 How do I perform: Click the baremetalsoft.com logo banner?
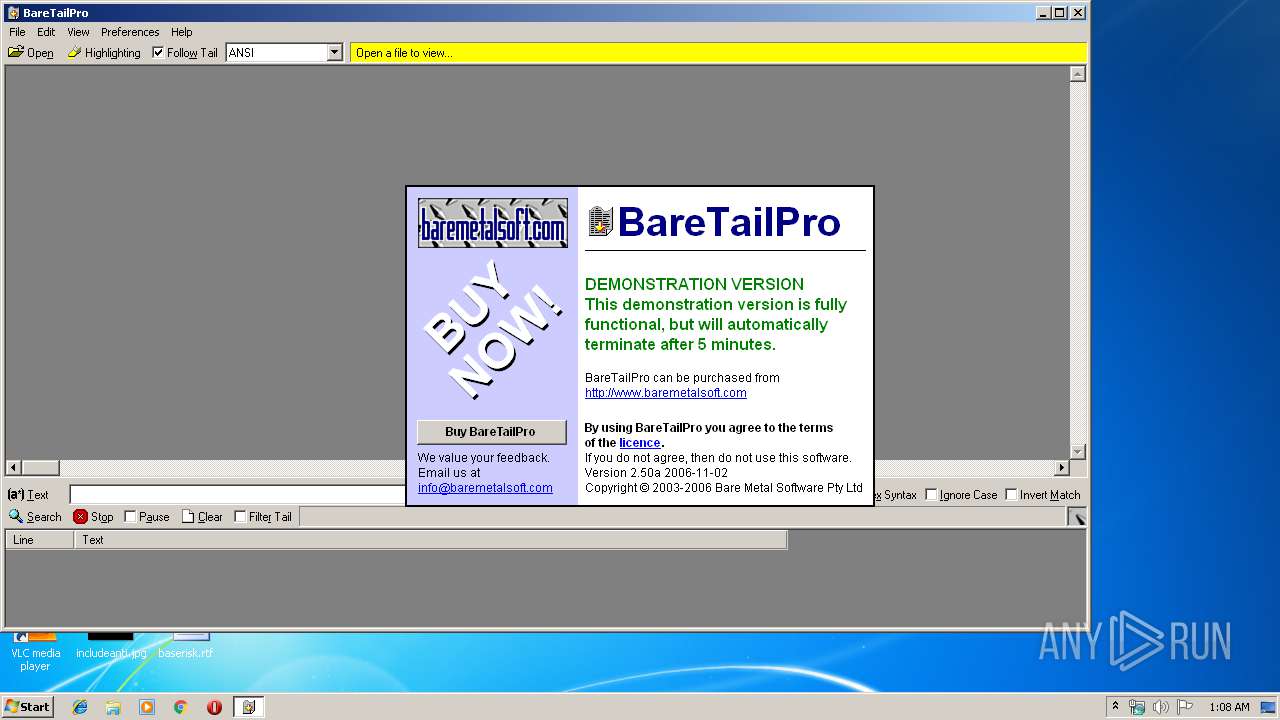coord(492,223)
